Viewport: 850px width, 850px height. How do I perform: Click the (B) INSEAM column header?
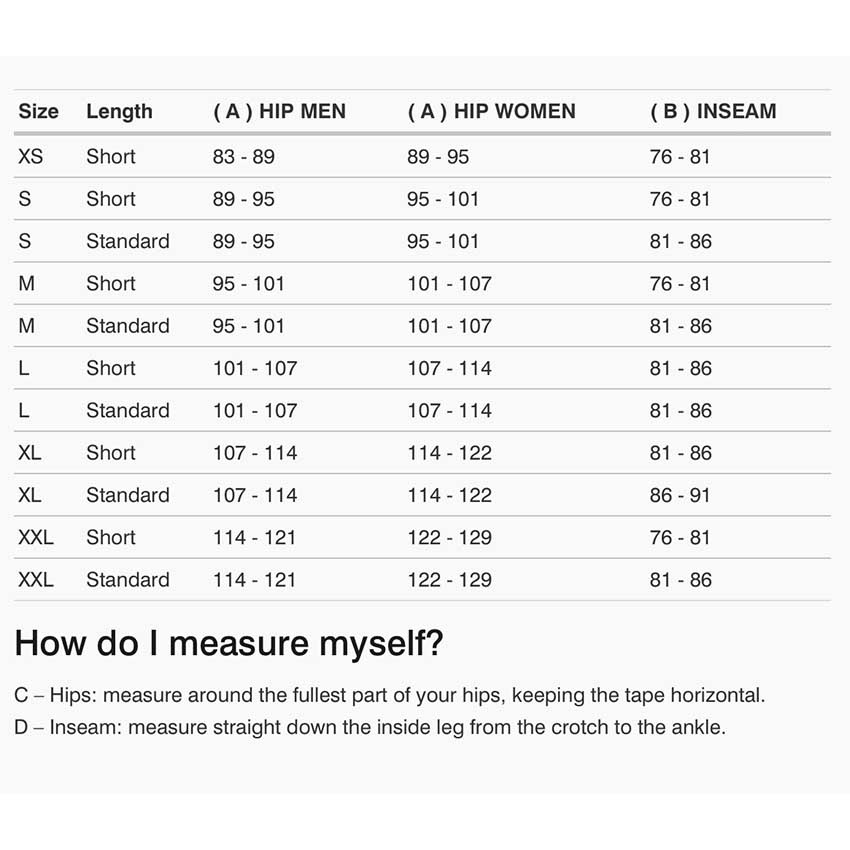[x=713, y=111]
